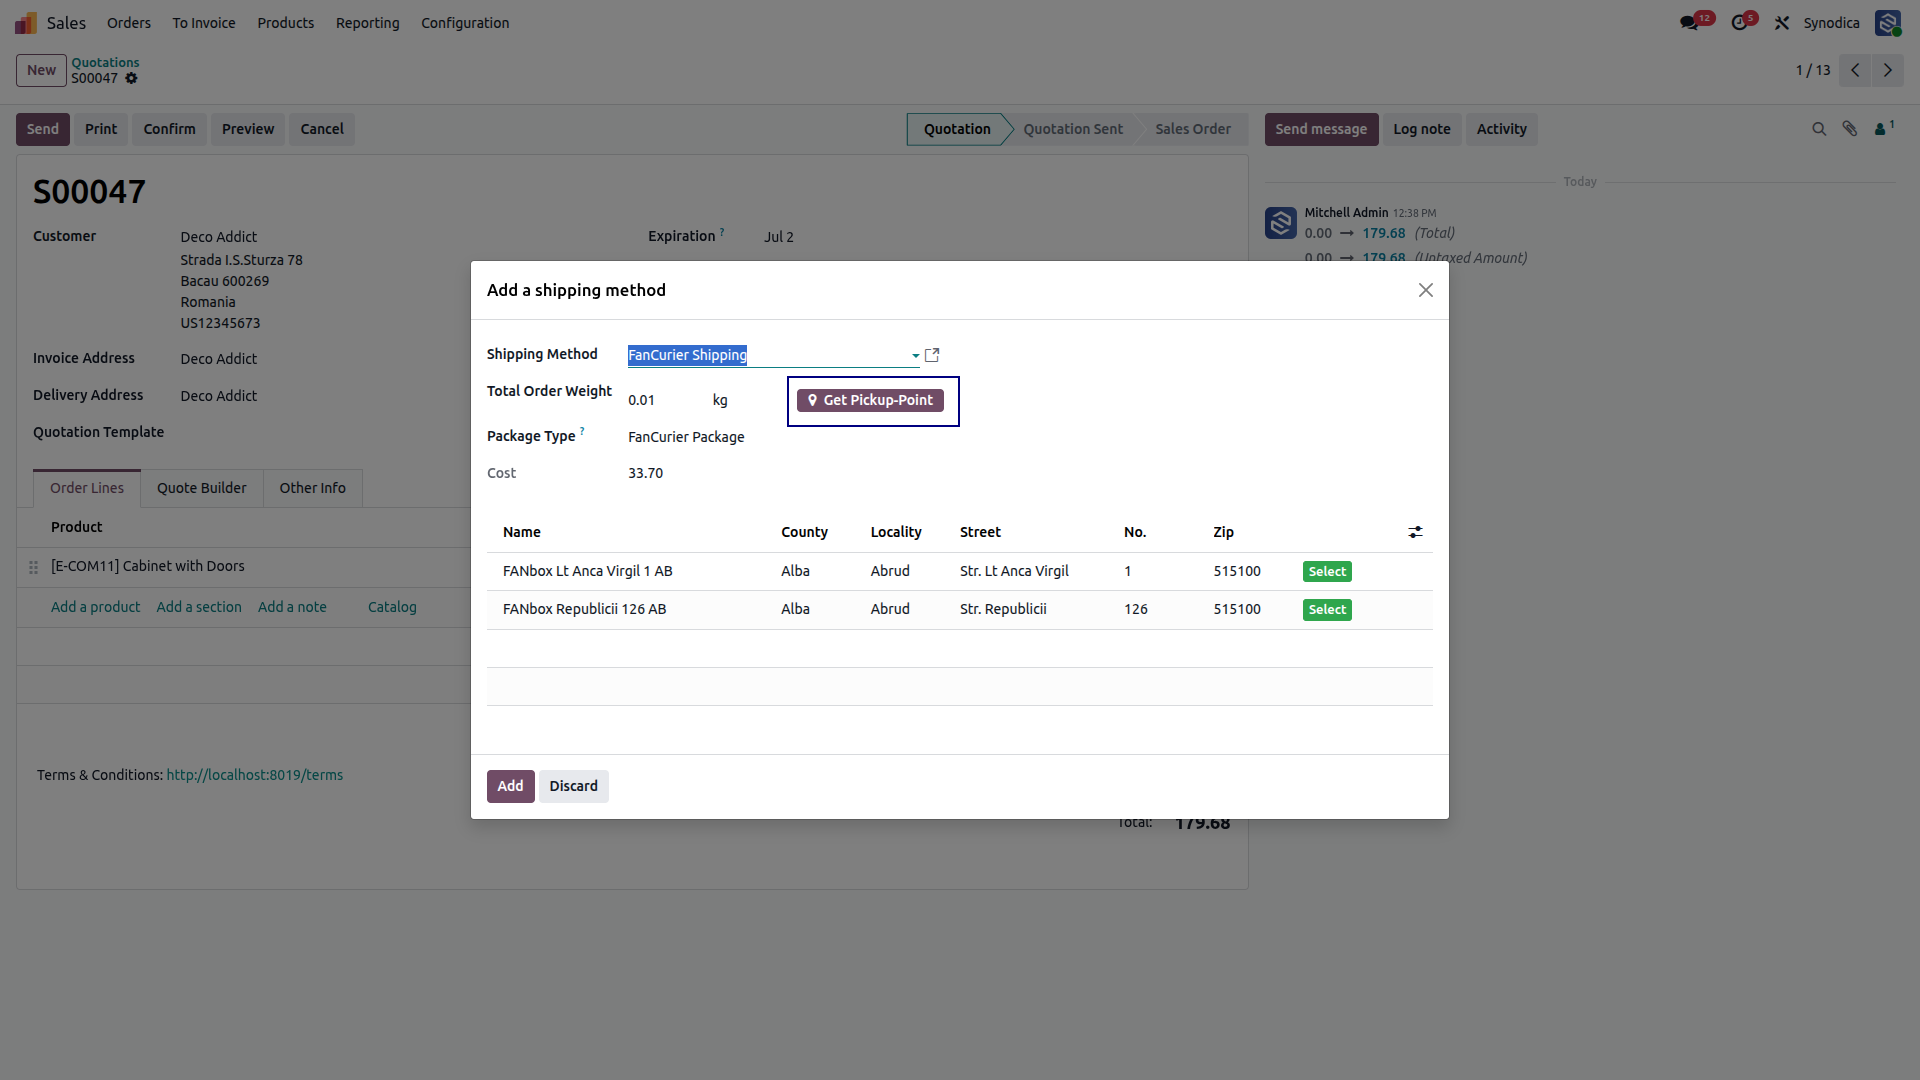Open attachments paperclip icon
This screenshot has height=1080, width=1920.
(x=1850, y=129)
